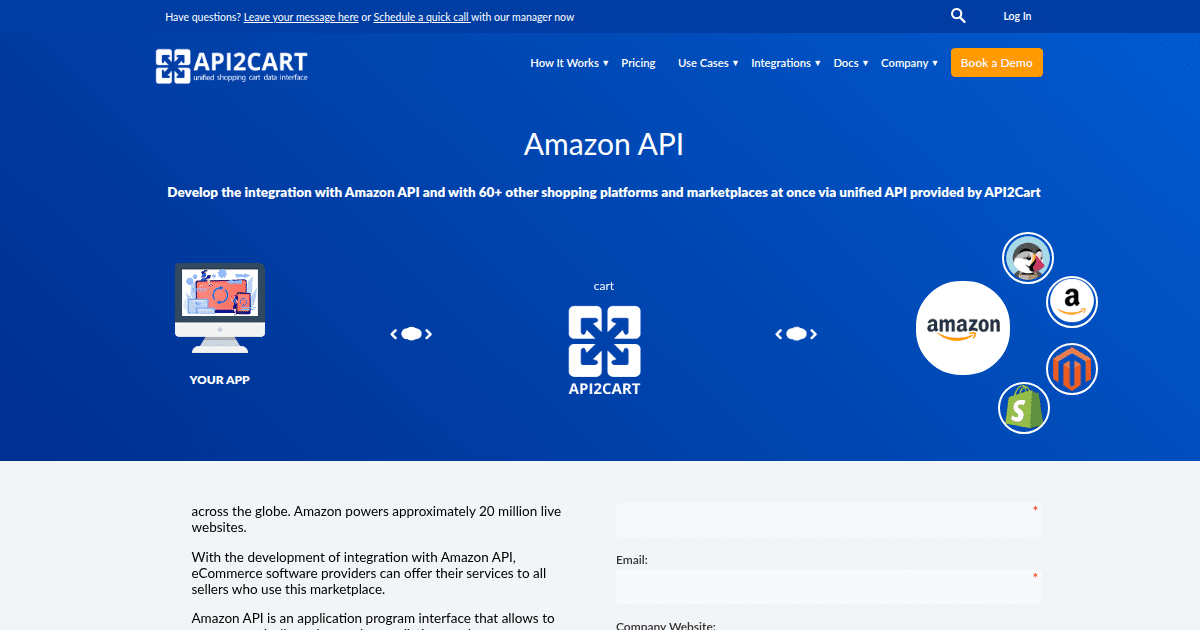The width and height of the screenshot is (1200, 630).
Task: Open the Integrations dropdown
Action: [x=782, y=62]
